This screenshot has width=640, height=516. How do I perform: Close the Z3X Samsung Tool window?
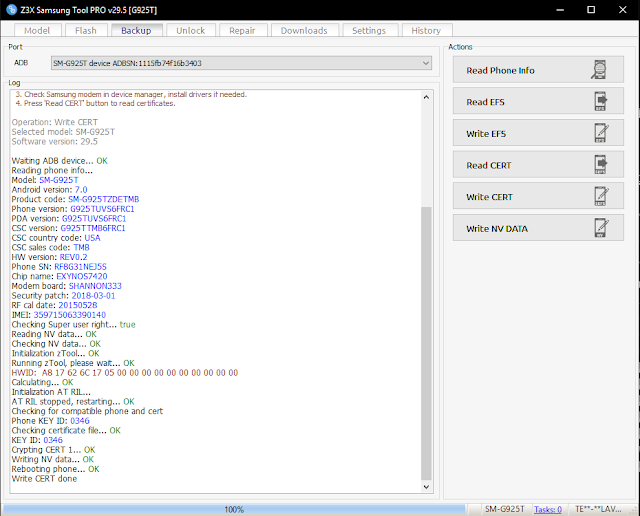pos(622,10)
